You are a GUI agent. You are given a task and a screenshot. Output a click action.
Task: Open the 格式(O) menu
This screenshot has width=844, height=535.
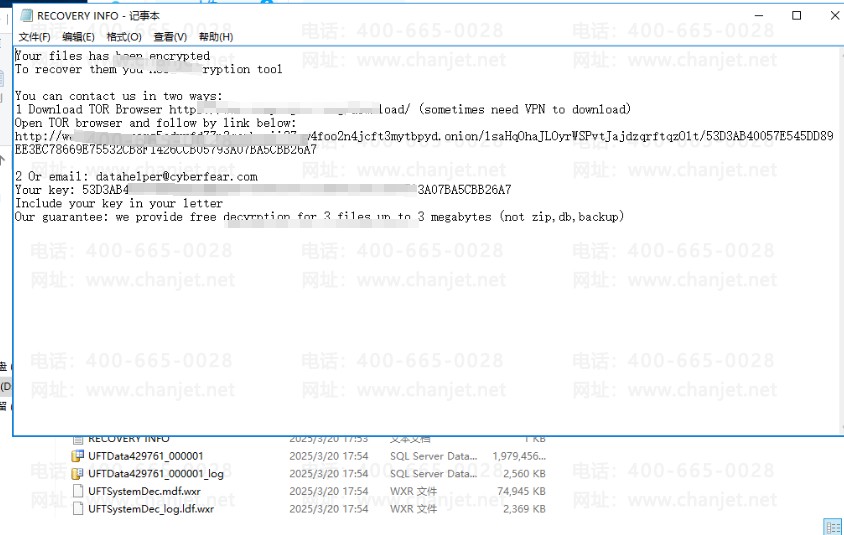point(124,37)
